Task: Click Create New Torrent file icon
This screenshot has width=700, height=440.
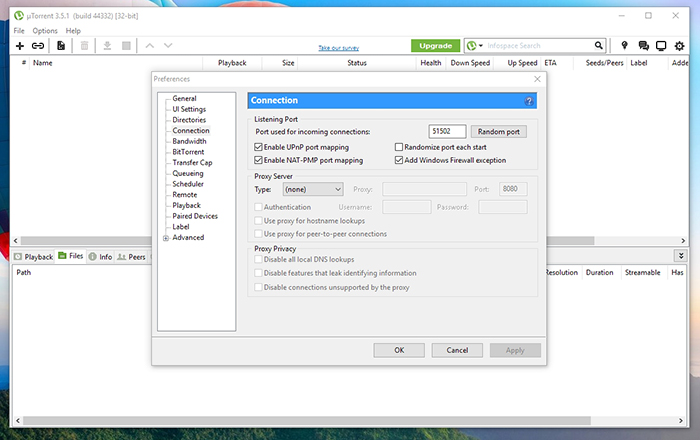Action: coord(61,46)
